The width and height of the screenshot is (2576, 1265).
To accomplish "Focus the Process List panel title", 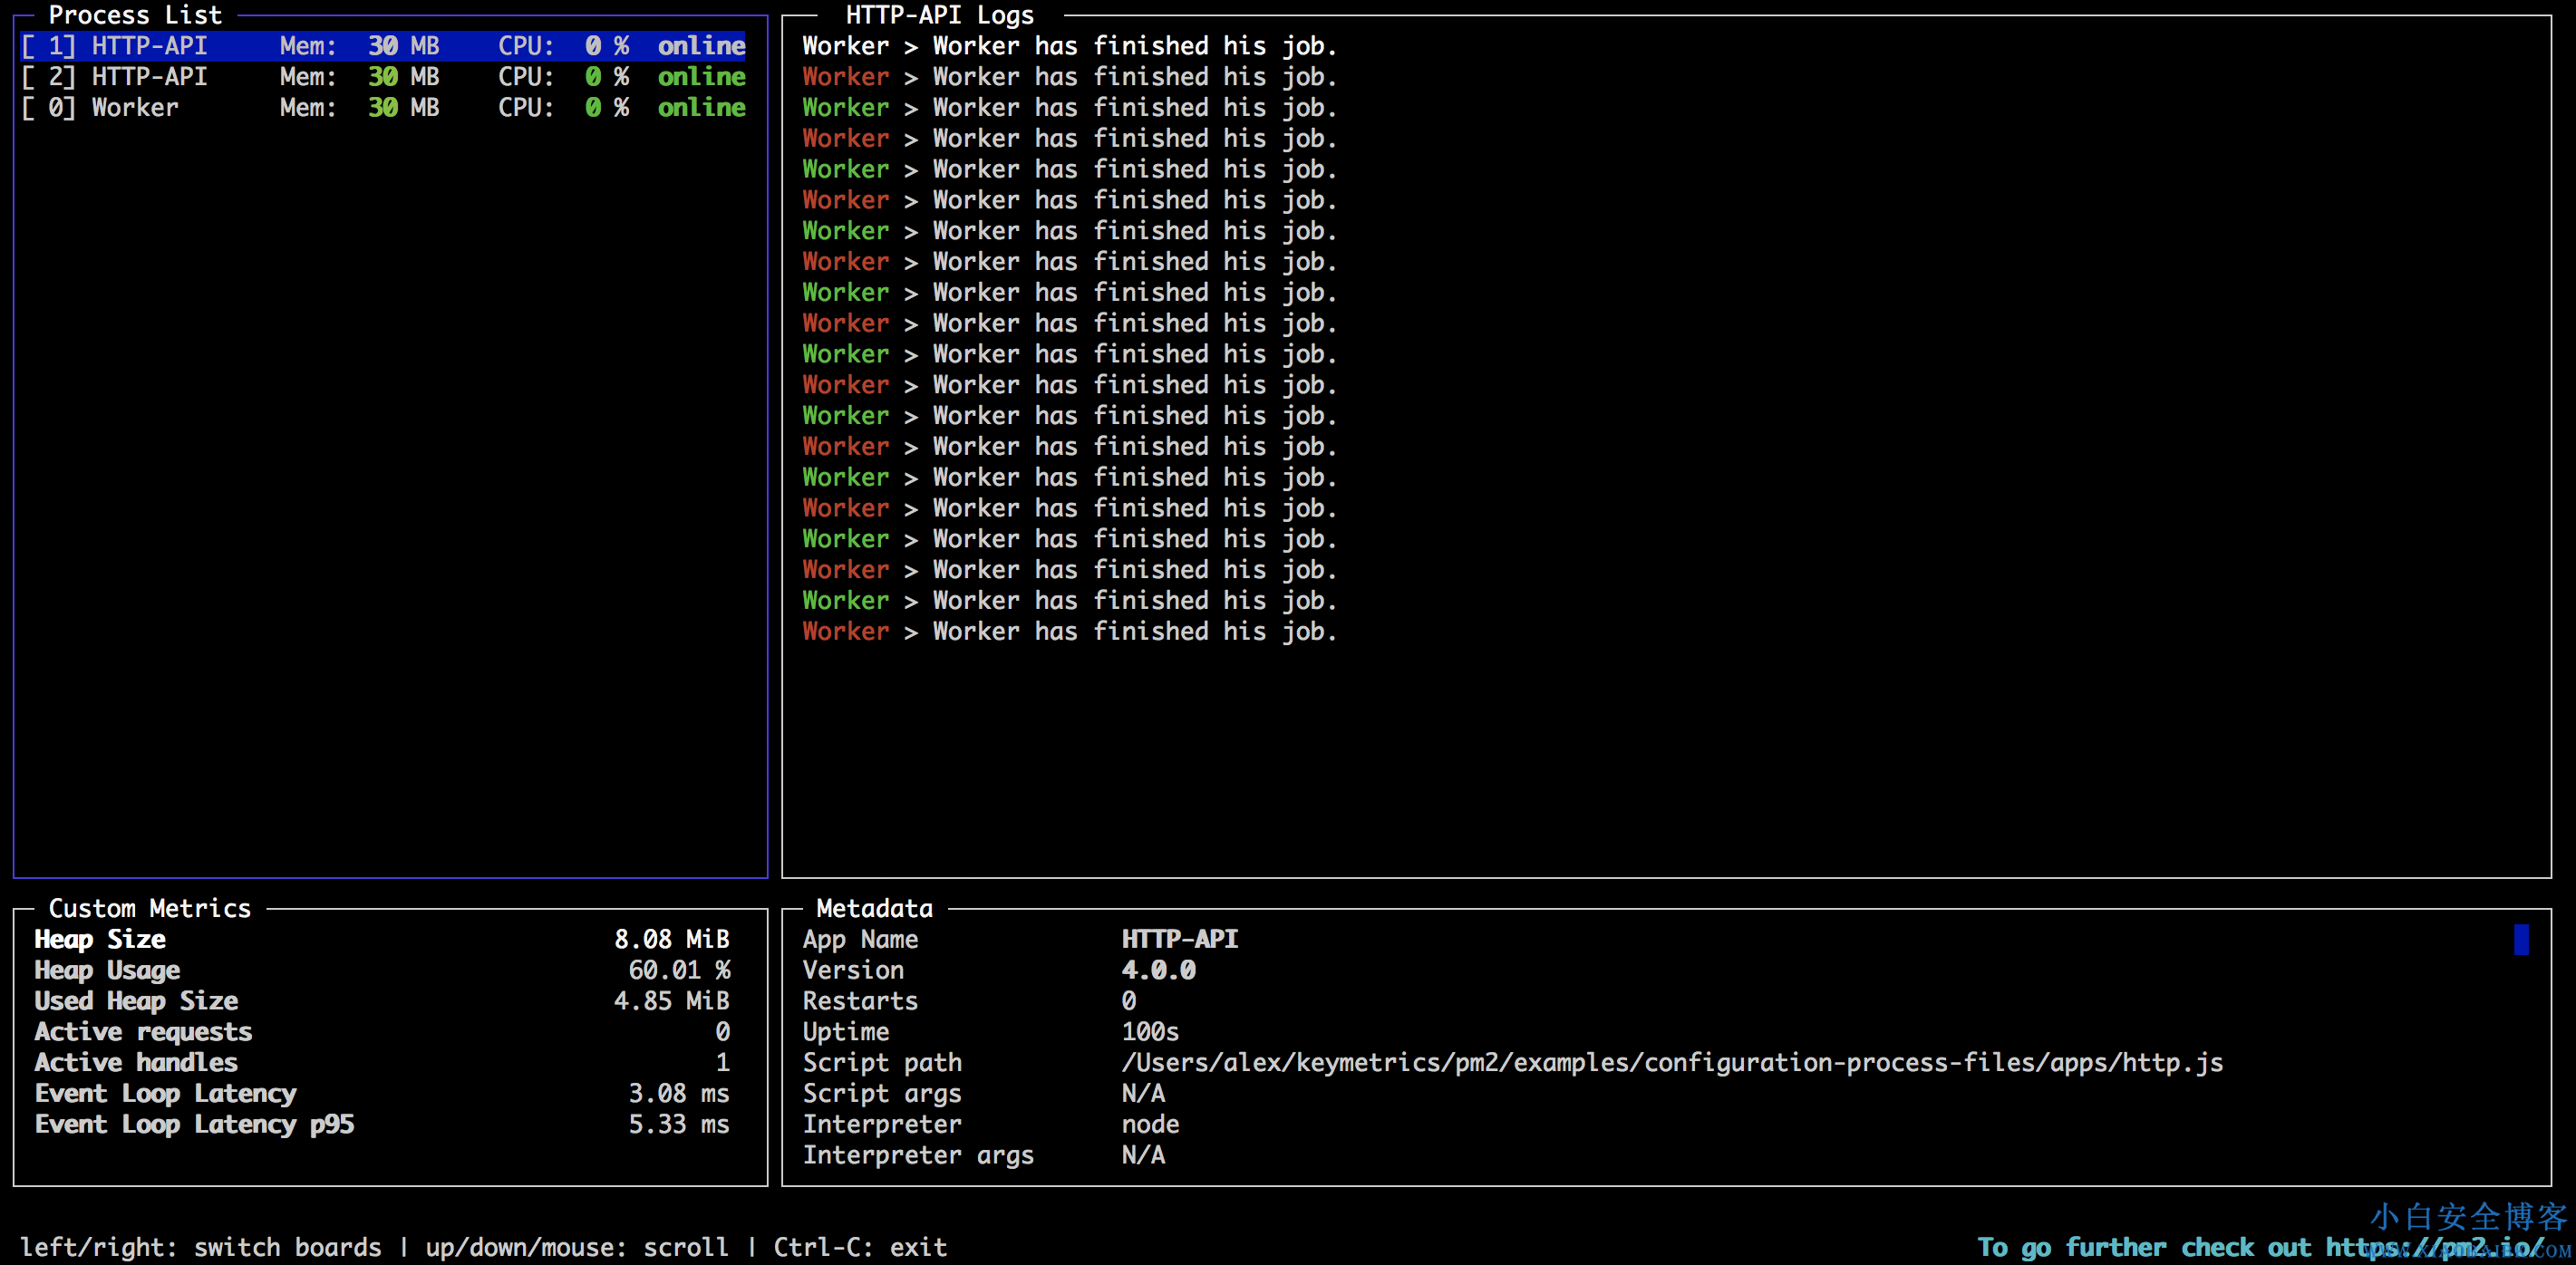I will tap(135, 15).
